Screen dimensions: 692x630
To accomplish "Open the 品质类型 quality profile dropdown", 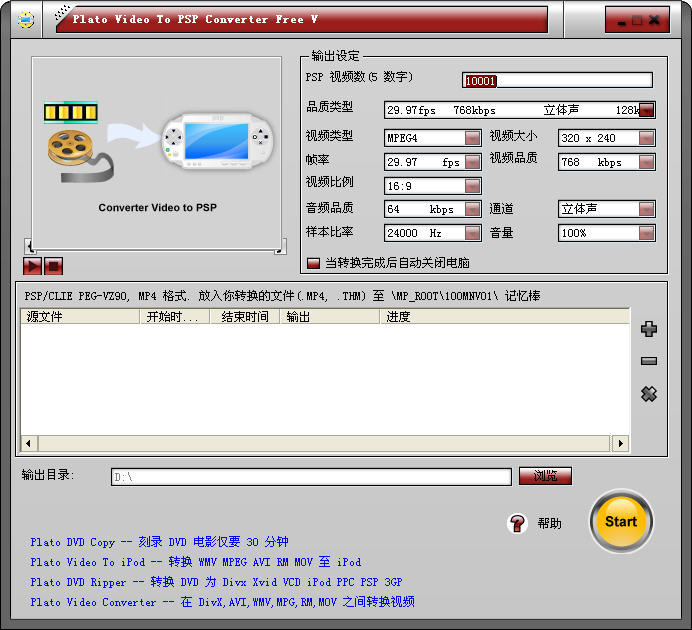I will tap(647, 110).
